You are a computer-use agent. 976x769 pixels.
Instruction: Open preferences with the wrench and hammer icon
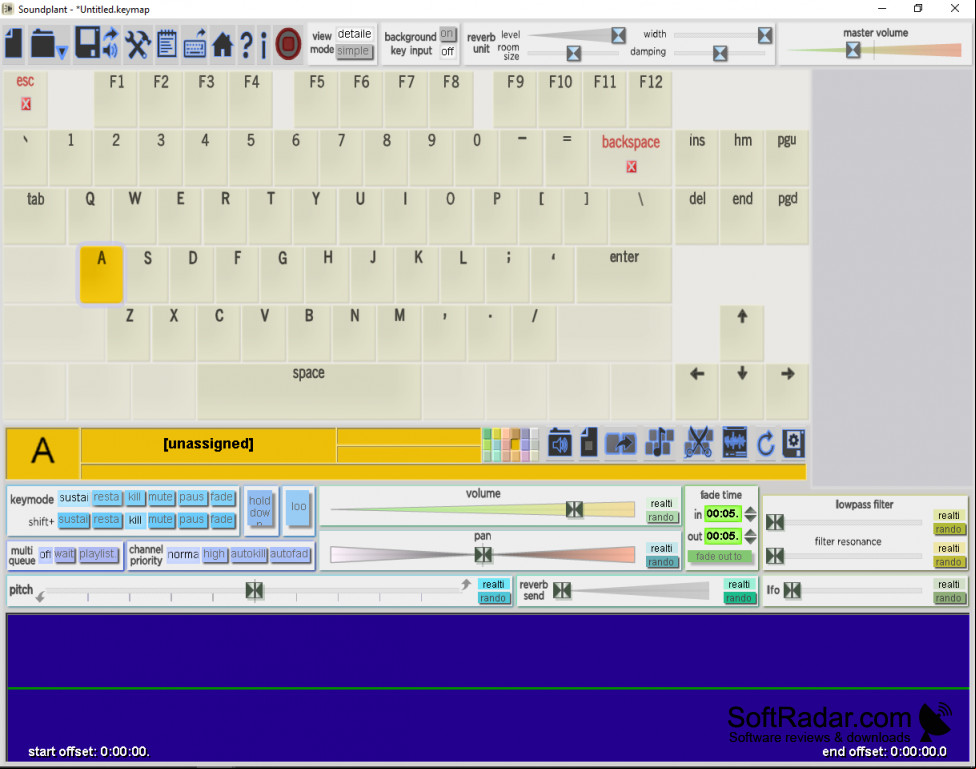click(138, 44)
